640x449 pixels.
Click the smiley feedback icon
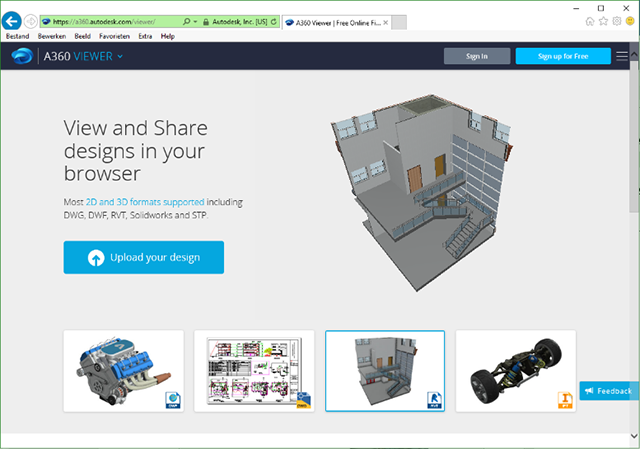point(630,21)
